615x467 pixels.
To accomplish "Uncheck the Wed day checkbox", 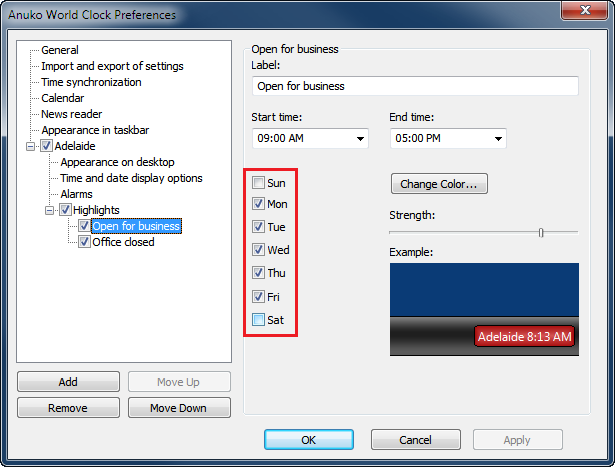I will [259, 250].
